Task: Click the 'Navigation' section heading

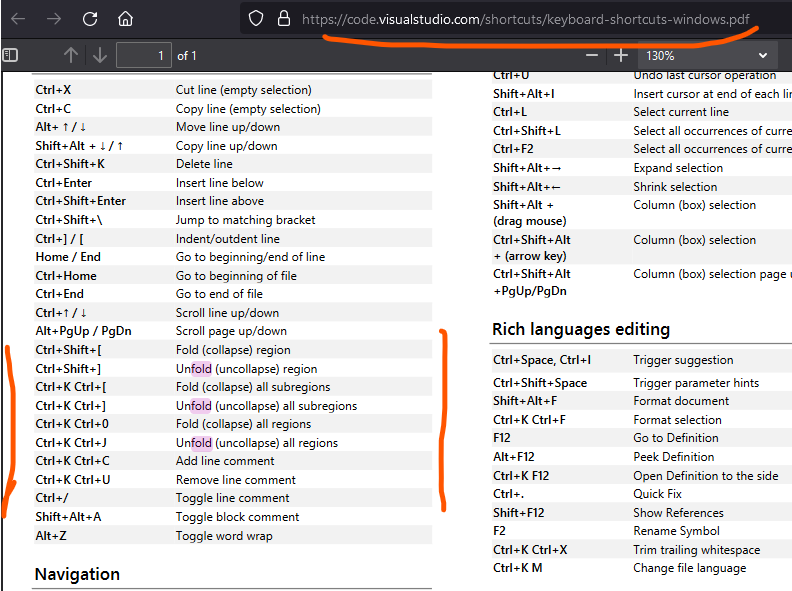Action: [x=77, y=574]
